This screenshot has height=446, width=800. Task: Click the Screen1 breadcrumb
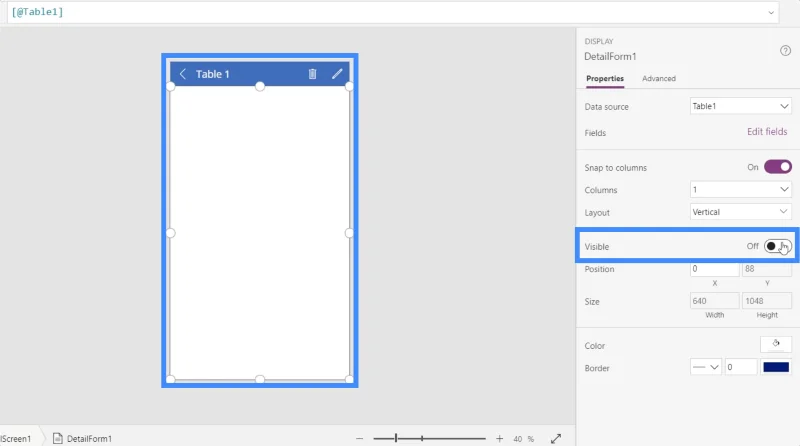point(16,438)
